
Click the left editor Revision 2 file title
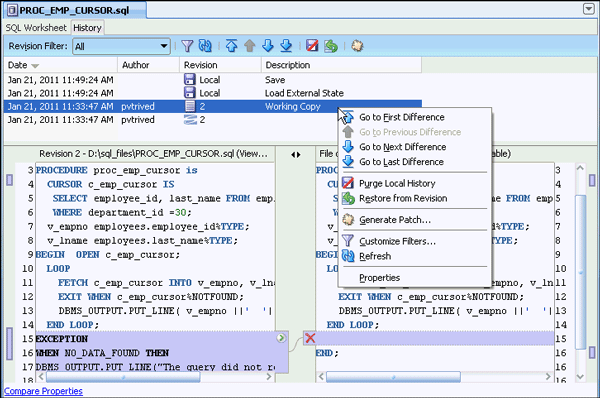[153, 154]
